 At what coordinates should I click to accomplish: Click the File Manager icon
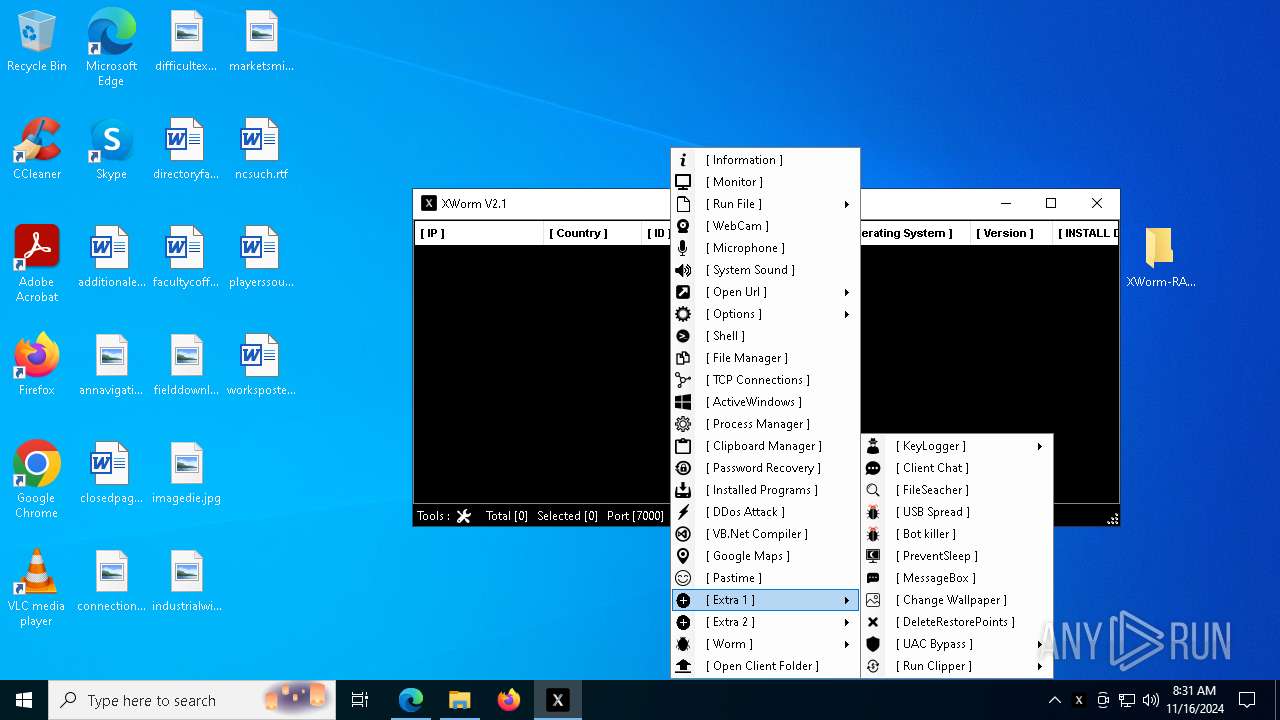(x=683, y=358)
